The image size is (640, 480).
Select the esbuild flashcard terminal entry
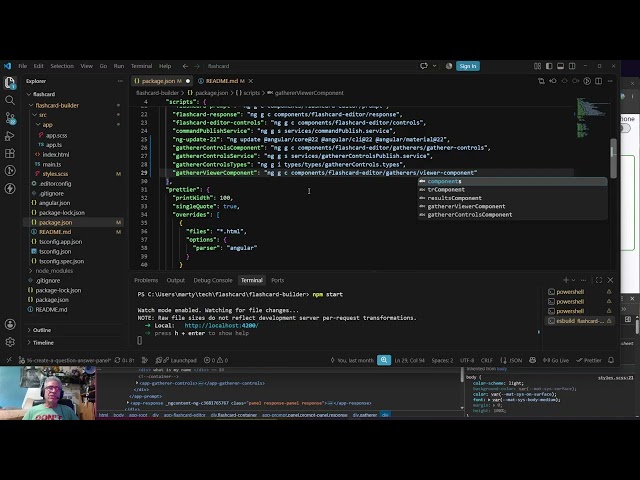(x=580, y=321)
